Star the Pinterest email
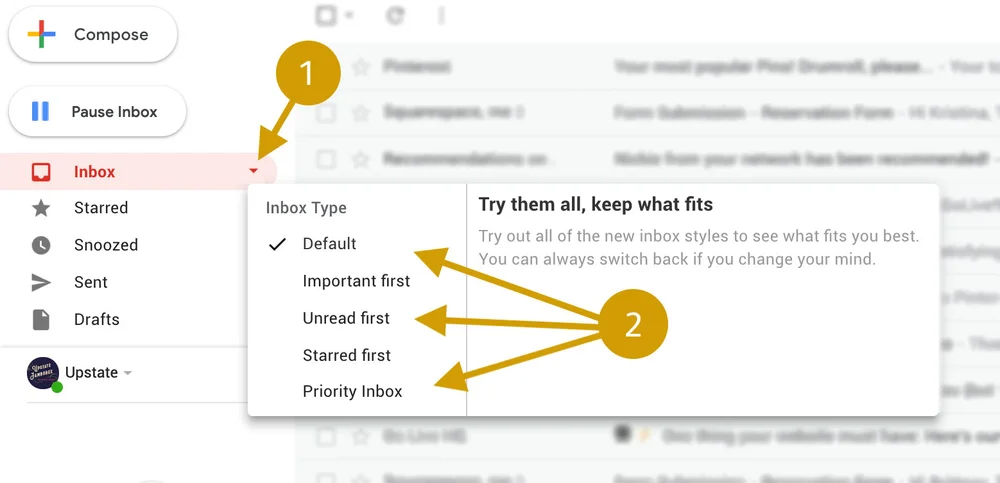This screenshot has height=483, width=1000. click(361, 66)
